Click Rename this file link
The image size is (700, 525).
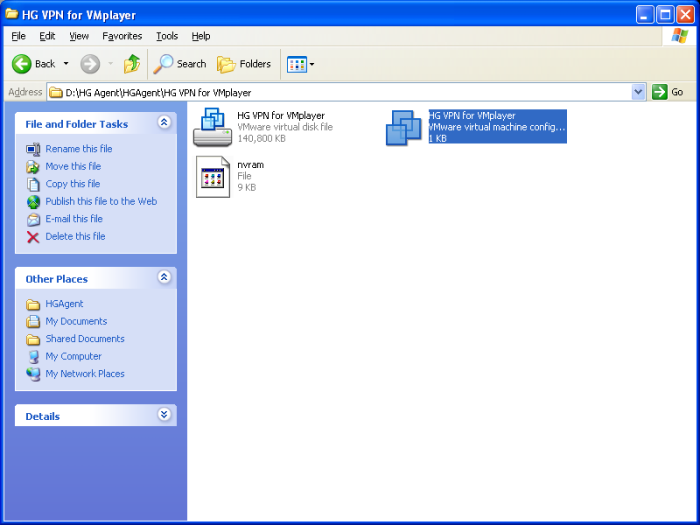pyautogui.click(x=79, y=149)
